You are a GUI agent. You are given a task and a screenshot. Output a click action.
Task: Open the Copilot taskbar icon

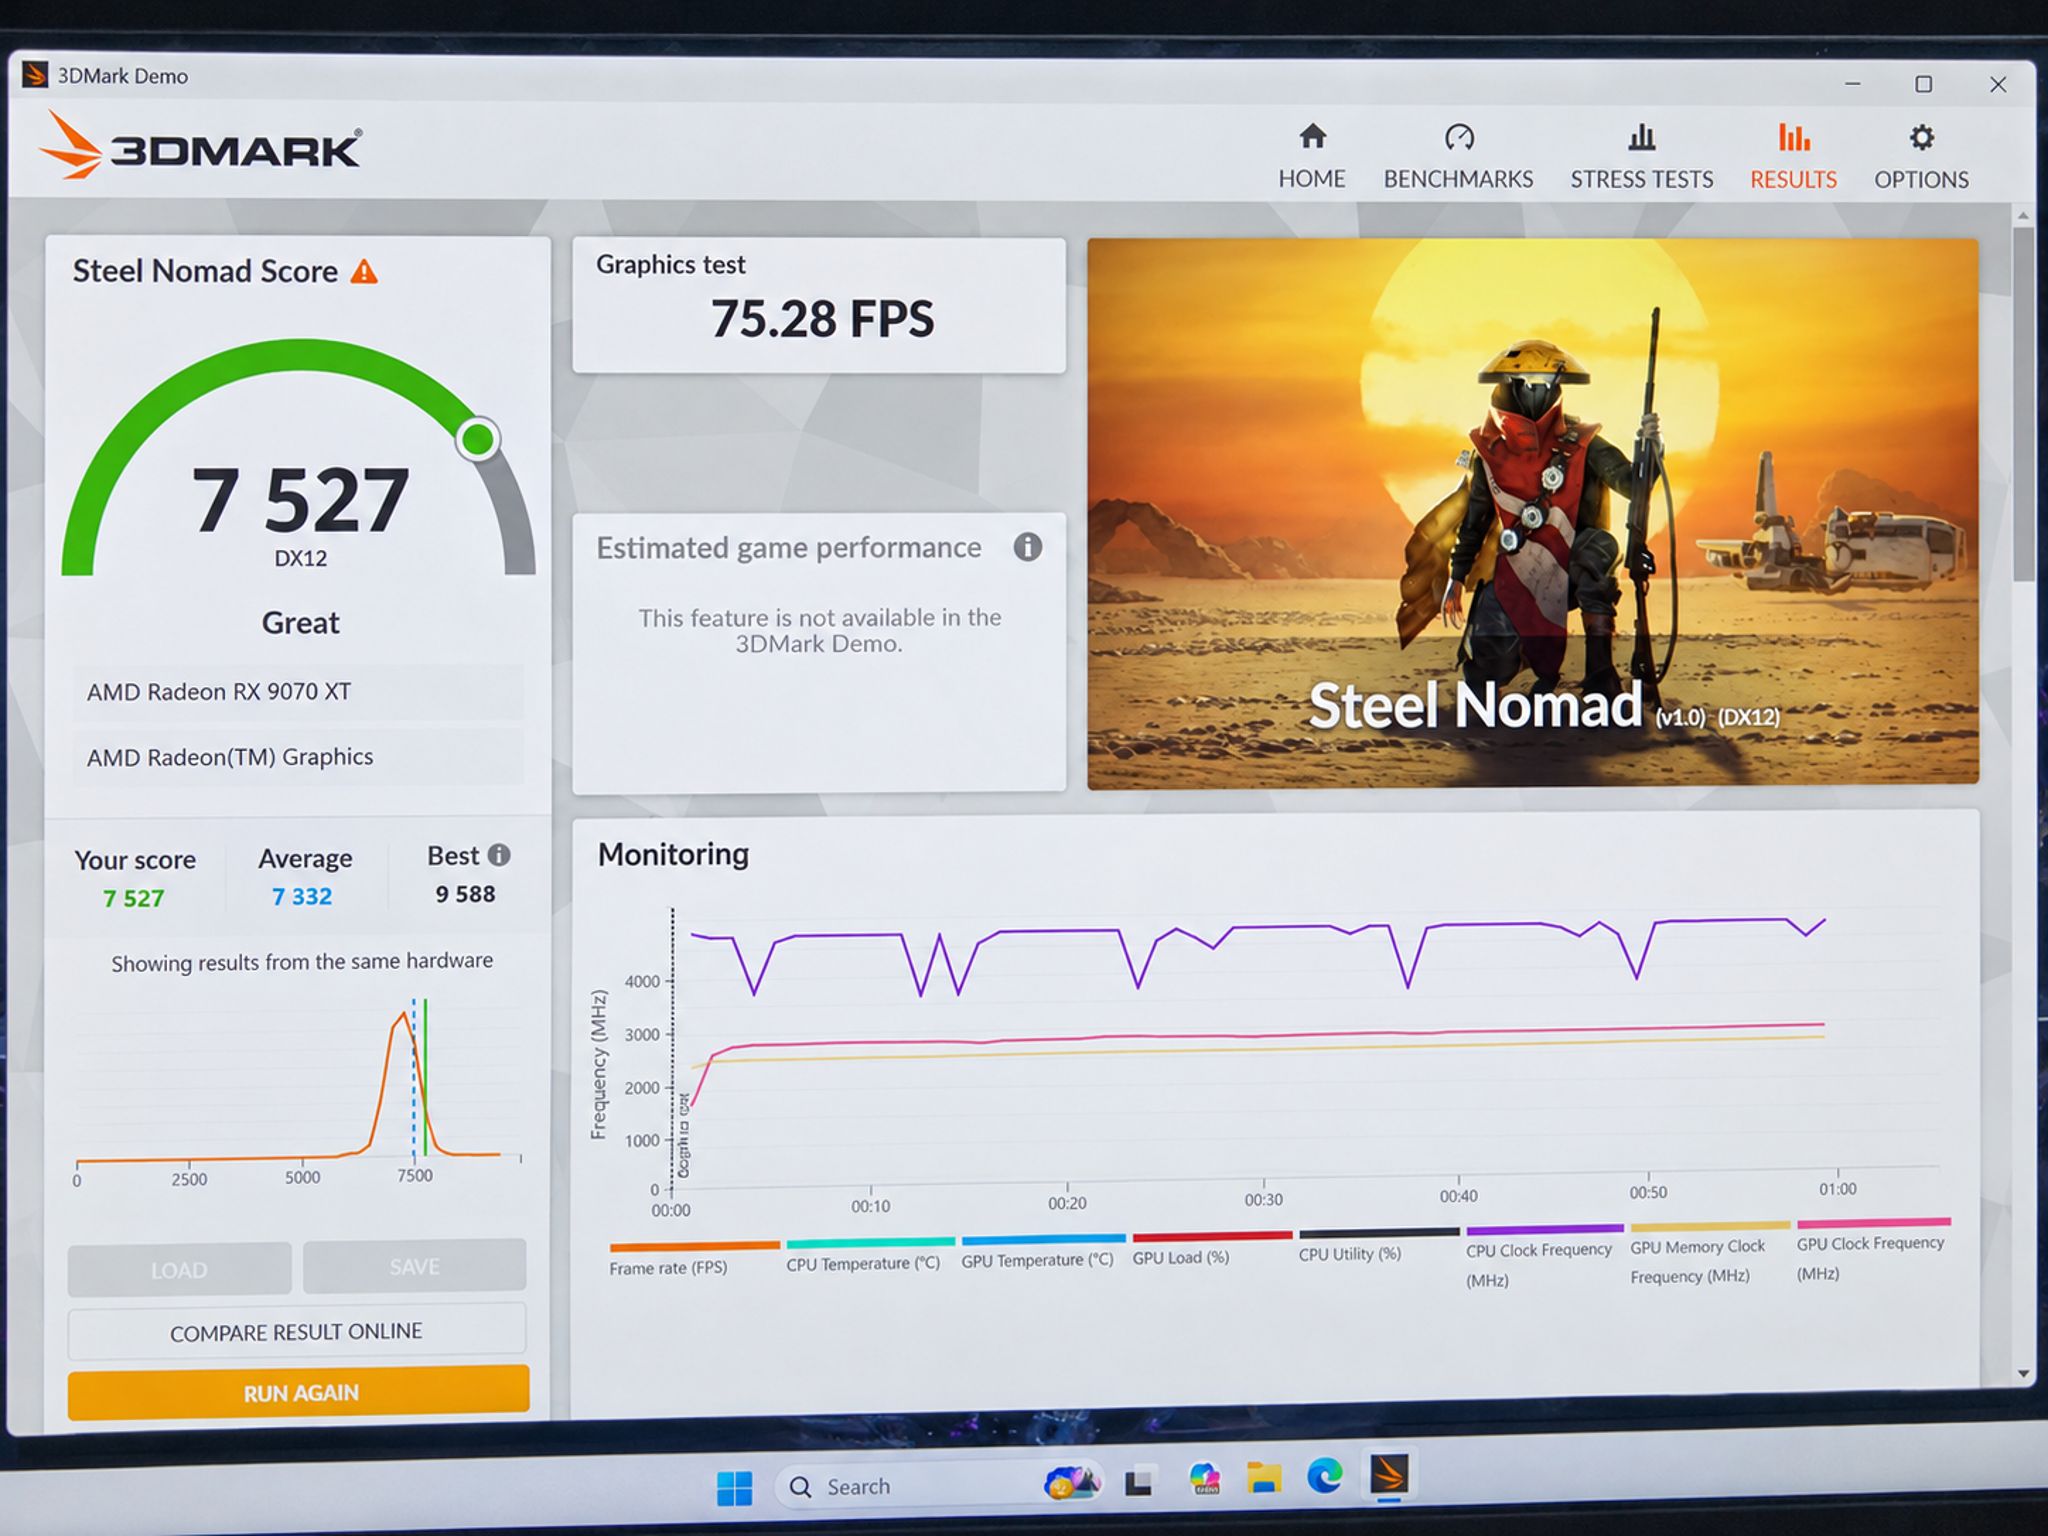[x=1204, y=1479]
